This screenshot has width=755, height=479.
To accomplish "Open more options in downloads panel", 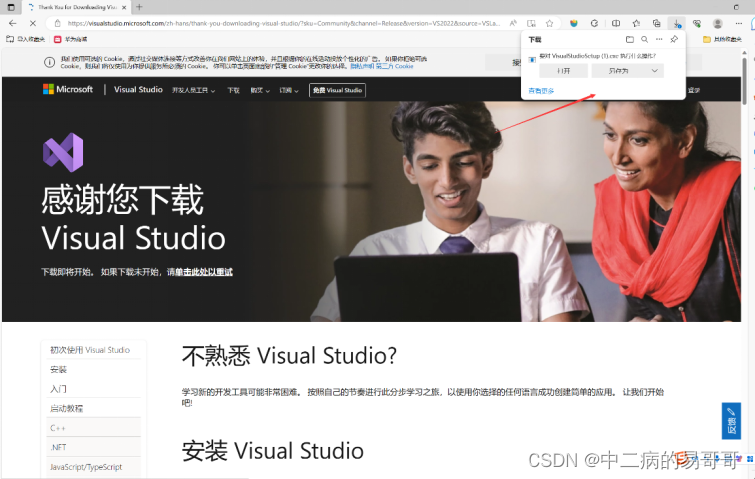I will 659,39.
